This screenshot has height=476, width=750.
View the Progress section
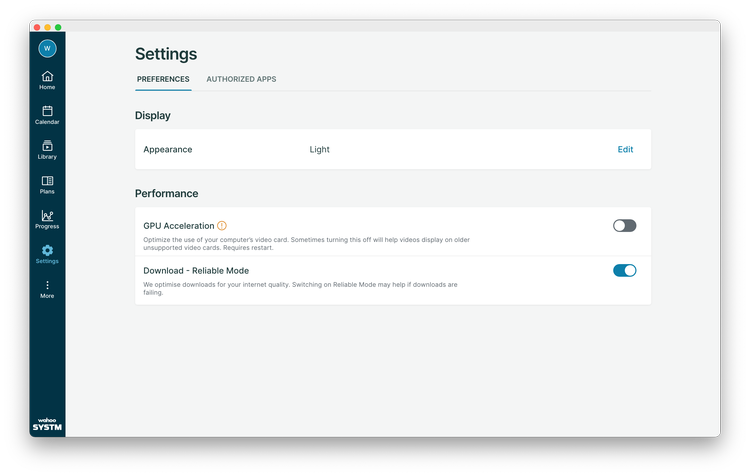pos(47,220)
